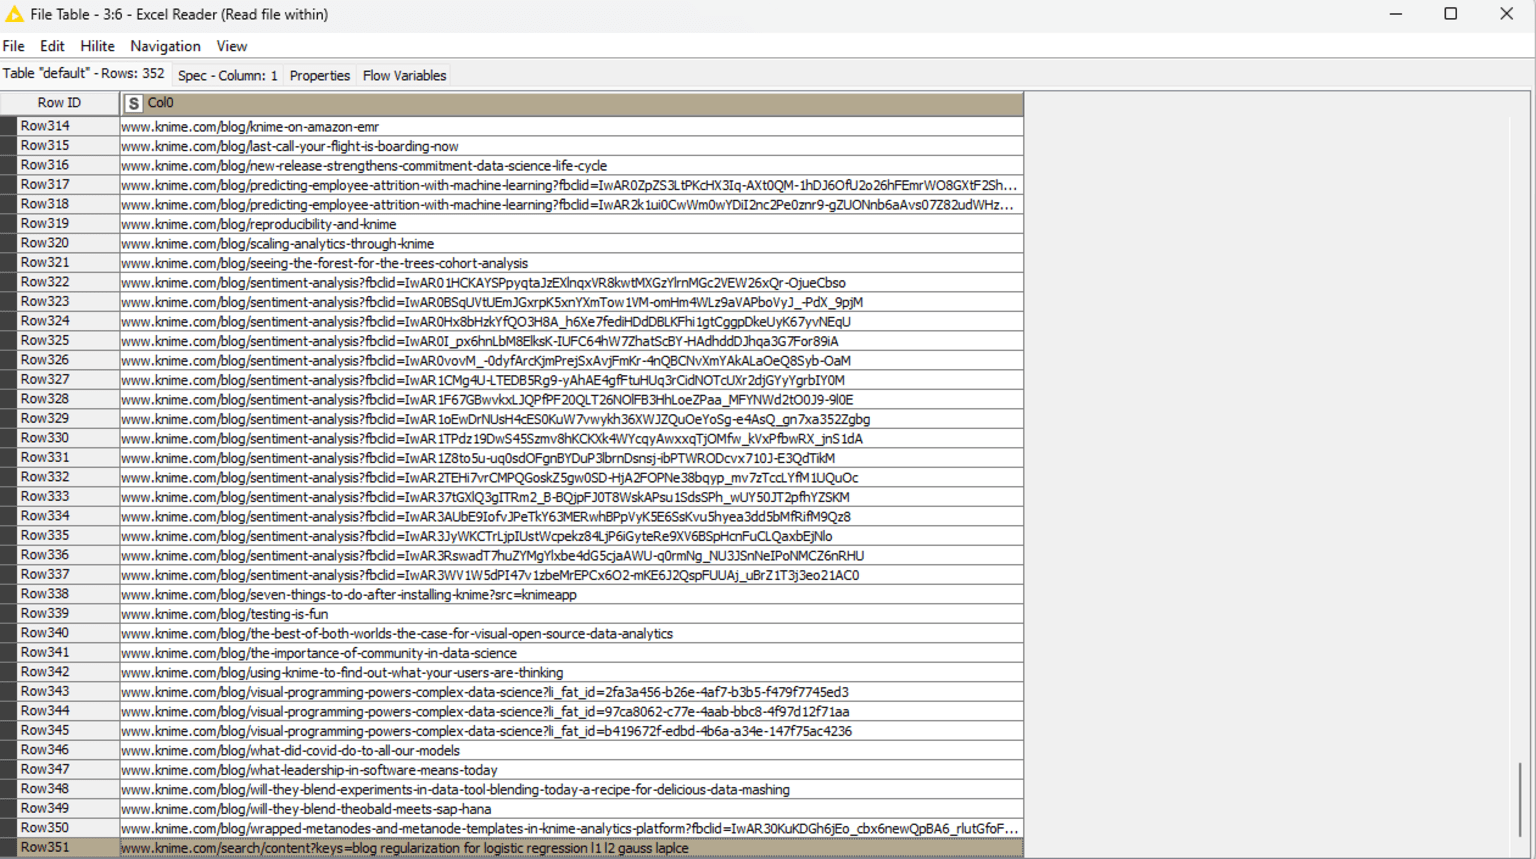
Task: Click the String type icon in Col0 header
Action: pyautogui.click(x=134, y=103)
